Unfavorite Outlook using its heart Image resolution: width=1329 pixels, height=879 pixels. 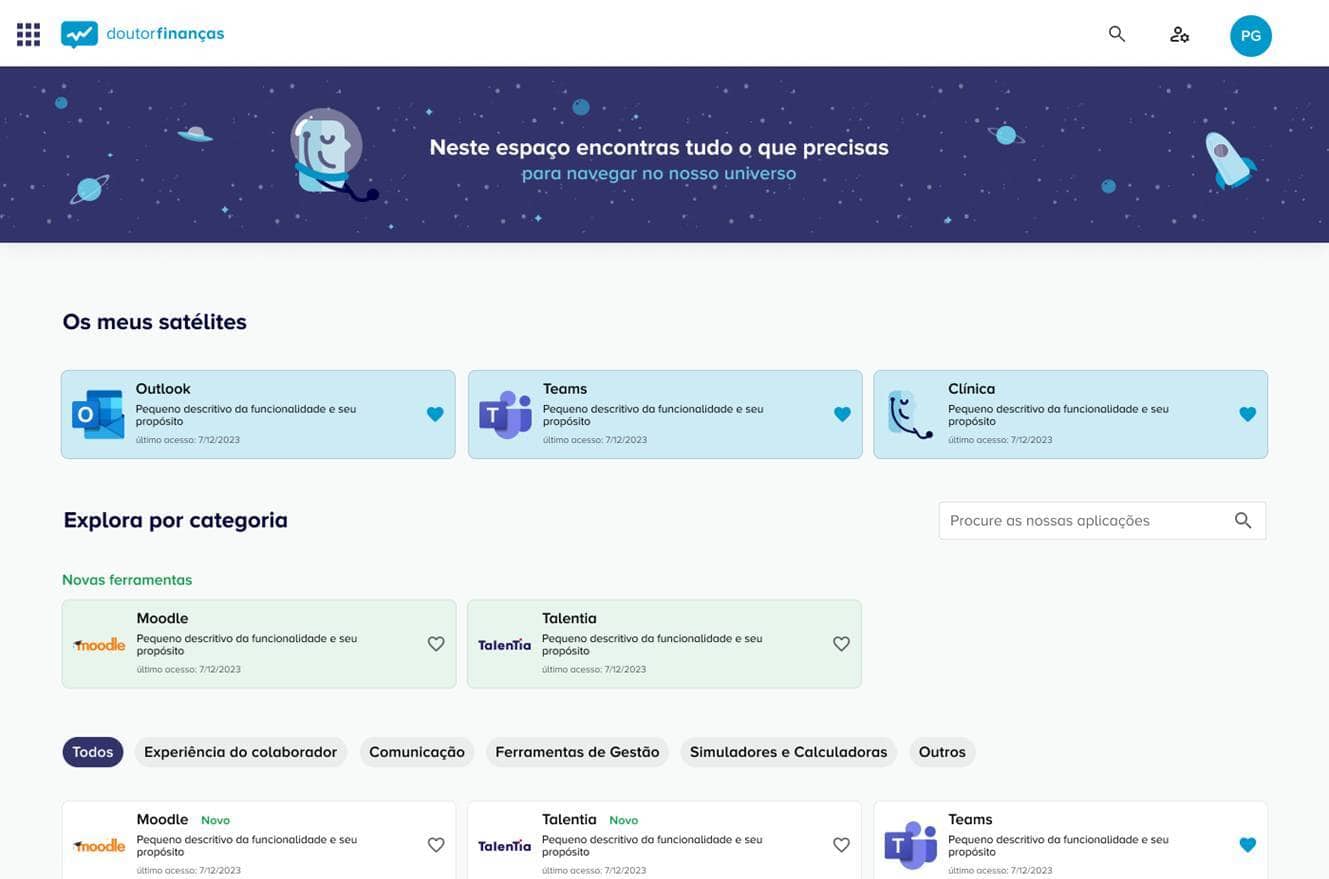tap(435, 414)
